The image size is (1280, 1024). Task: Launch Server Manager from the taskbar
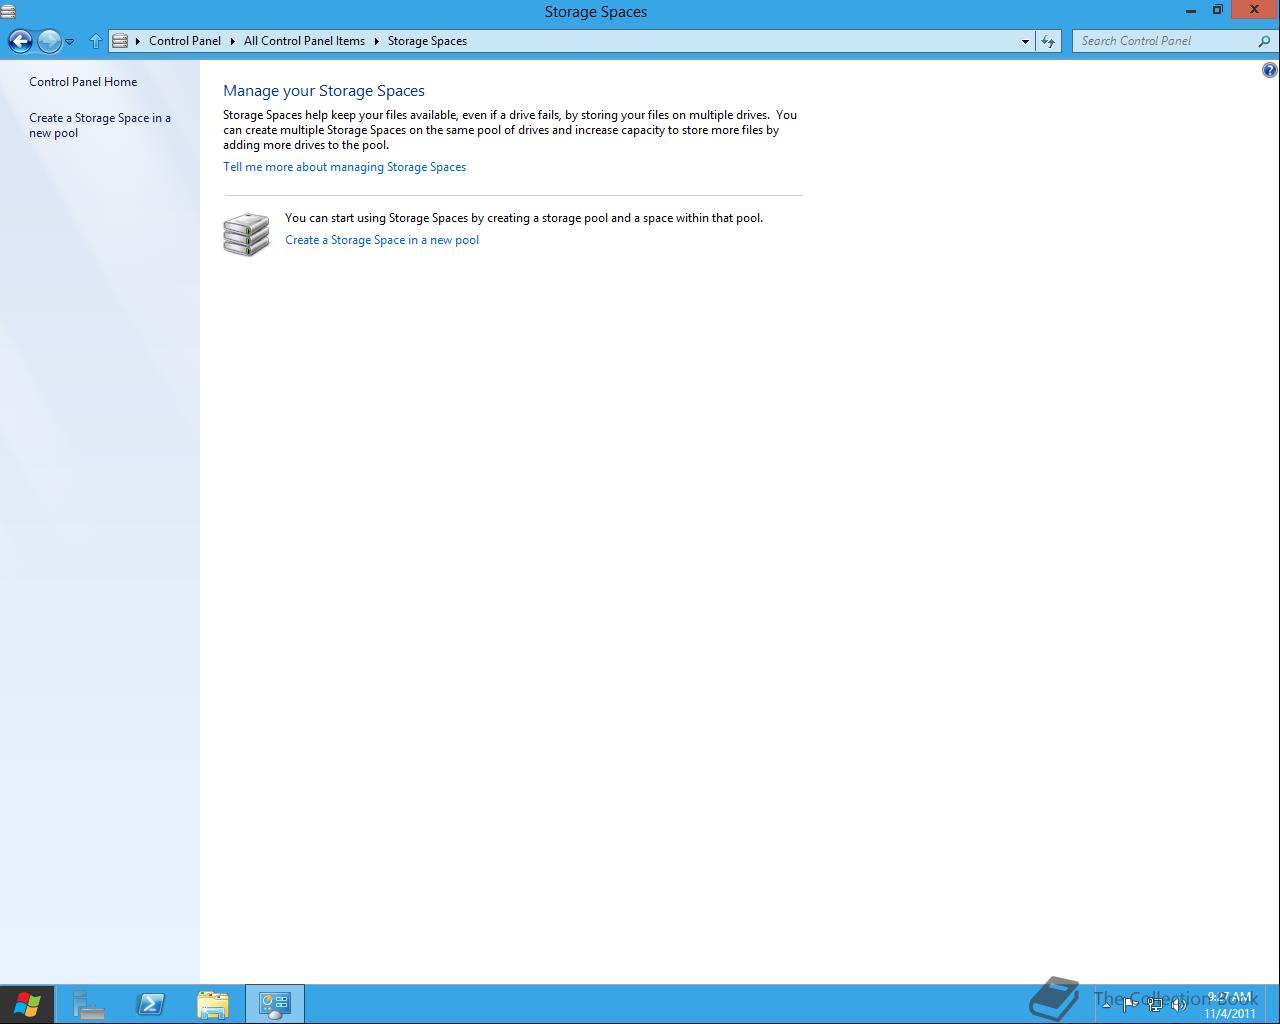tap(89, 1004)
